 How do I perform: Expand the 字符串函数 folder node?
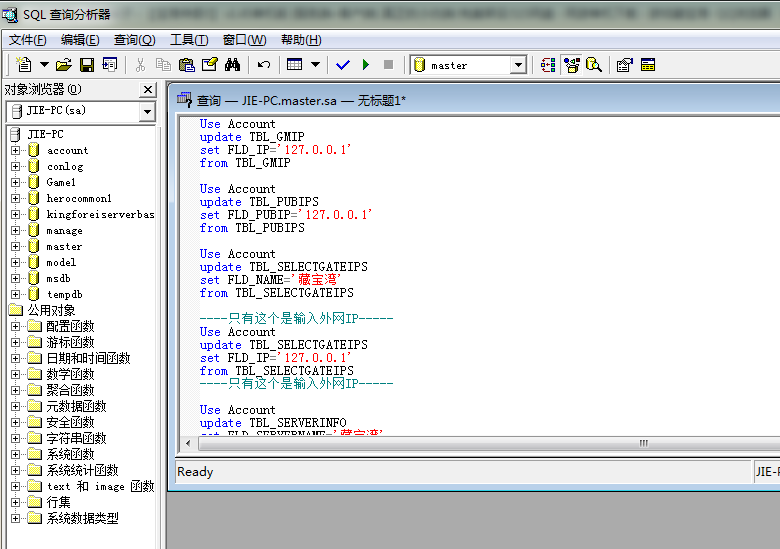click(x=15, y=438)
